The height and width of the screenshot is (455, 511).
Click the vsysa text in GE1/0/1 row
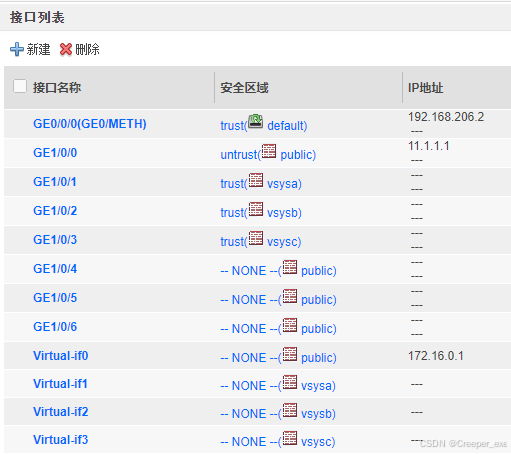pyautogui.click(x=283, y=184)
